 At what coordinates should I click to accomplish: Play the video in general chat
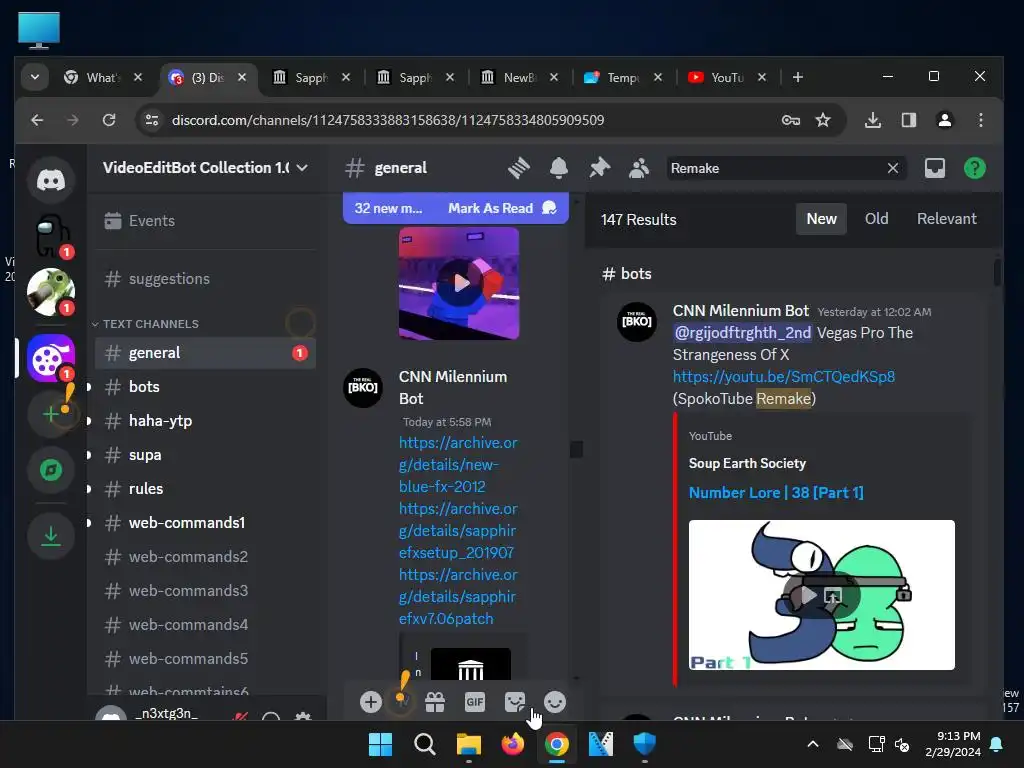coord(459,283)
